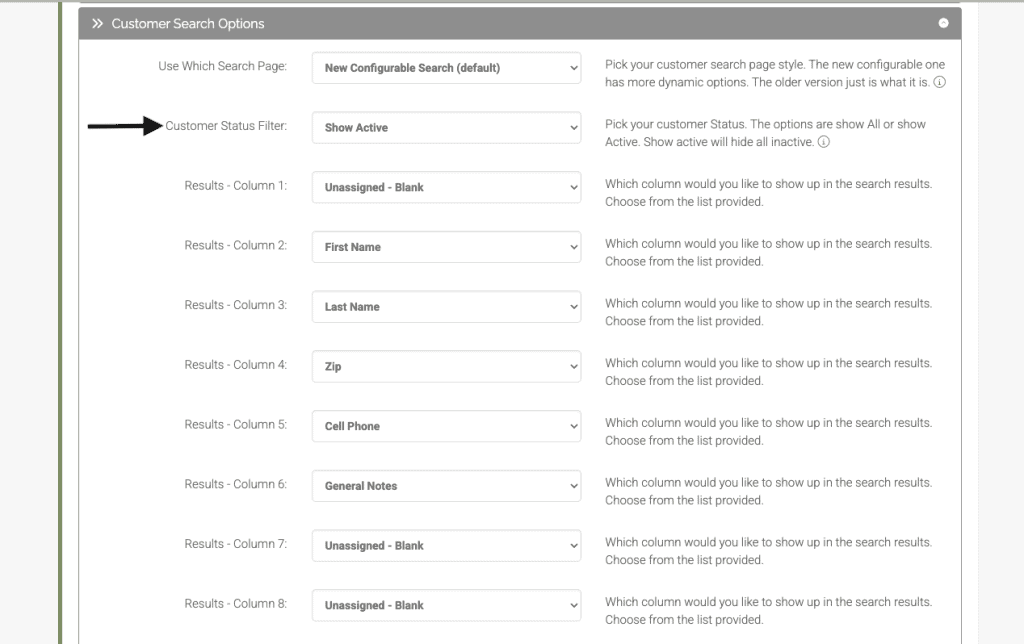Open the Column 3 Last Name dropdown
This screenshot has height=644, width=1024.
pyautogui.click(x=446, y=307)
